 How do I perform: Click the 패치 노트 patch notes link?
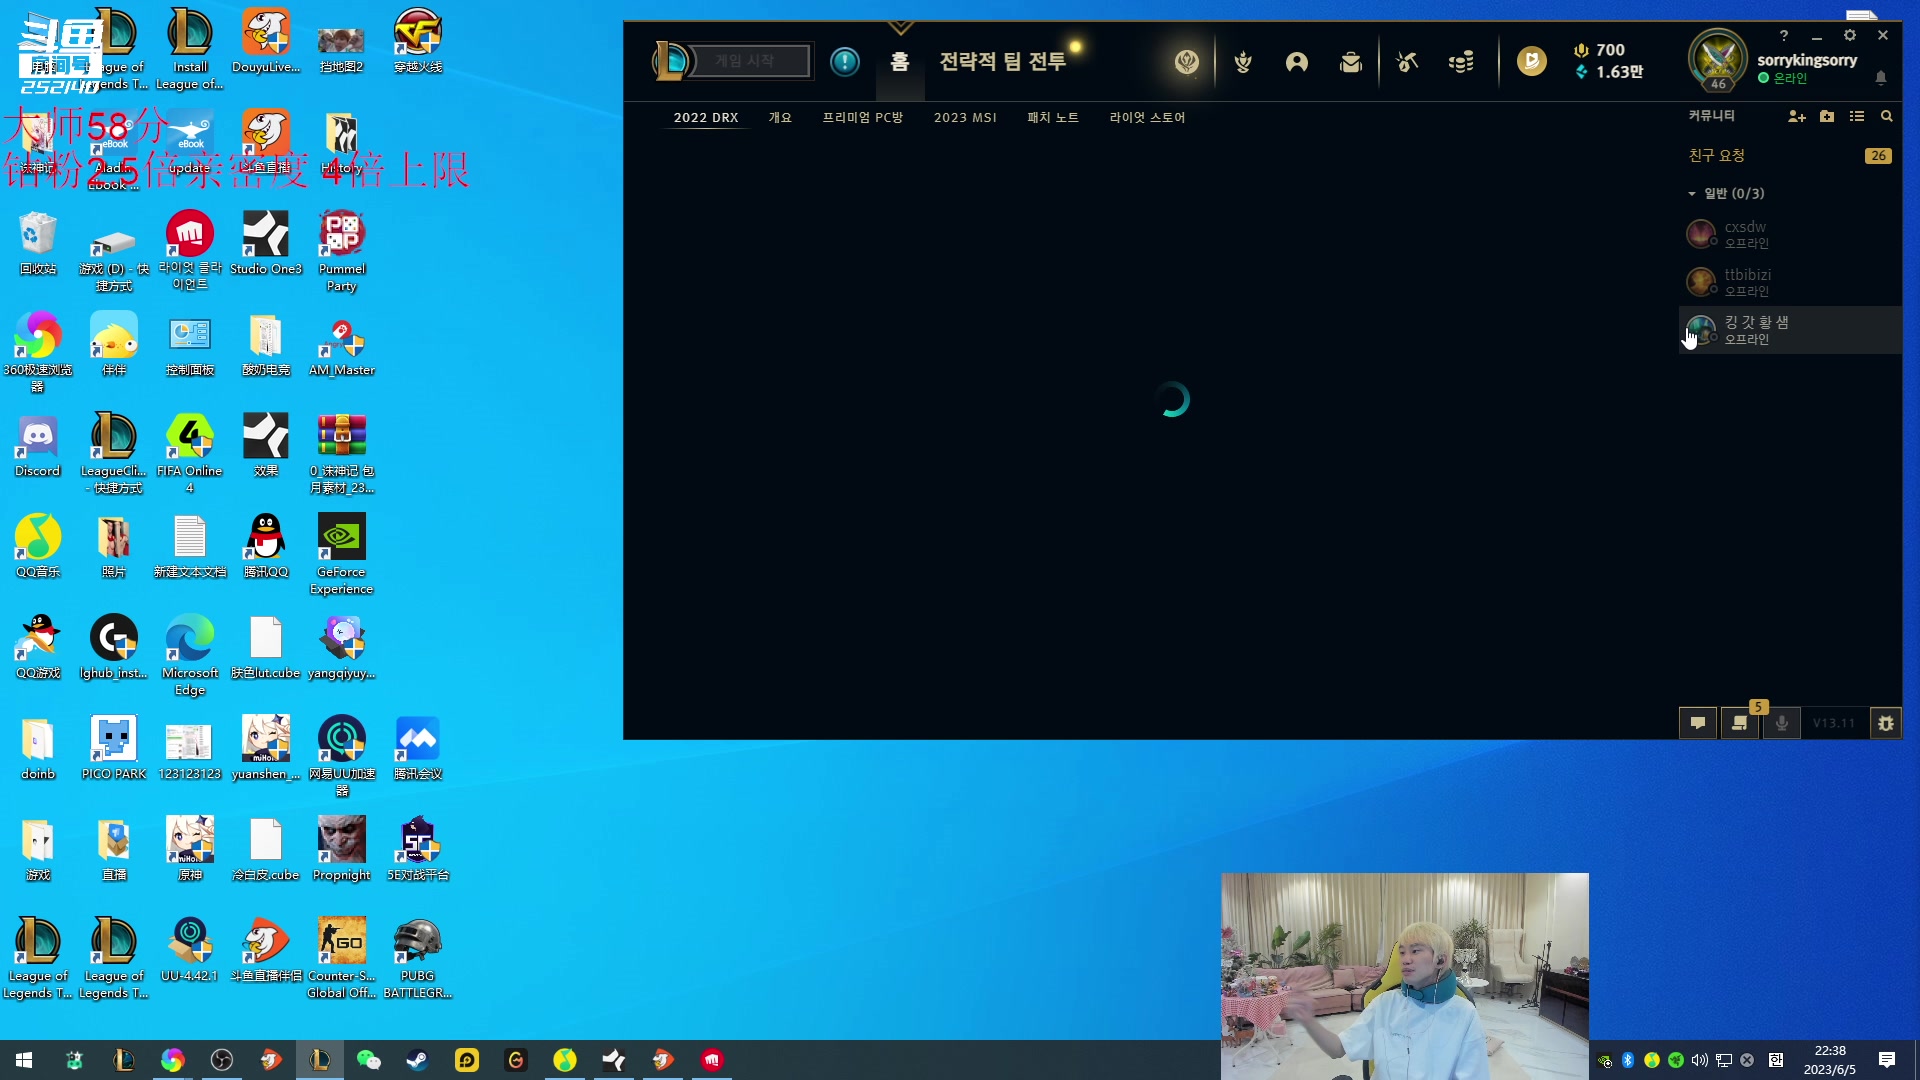point(1052,118)
